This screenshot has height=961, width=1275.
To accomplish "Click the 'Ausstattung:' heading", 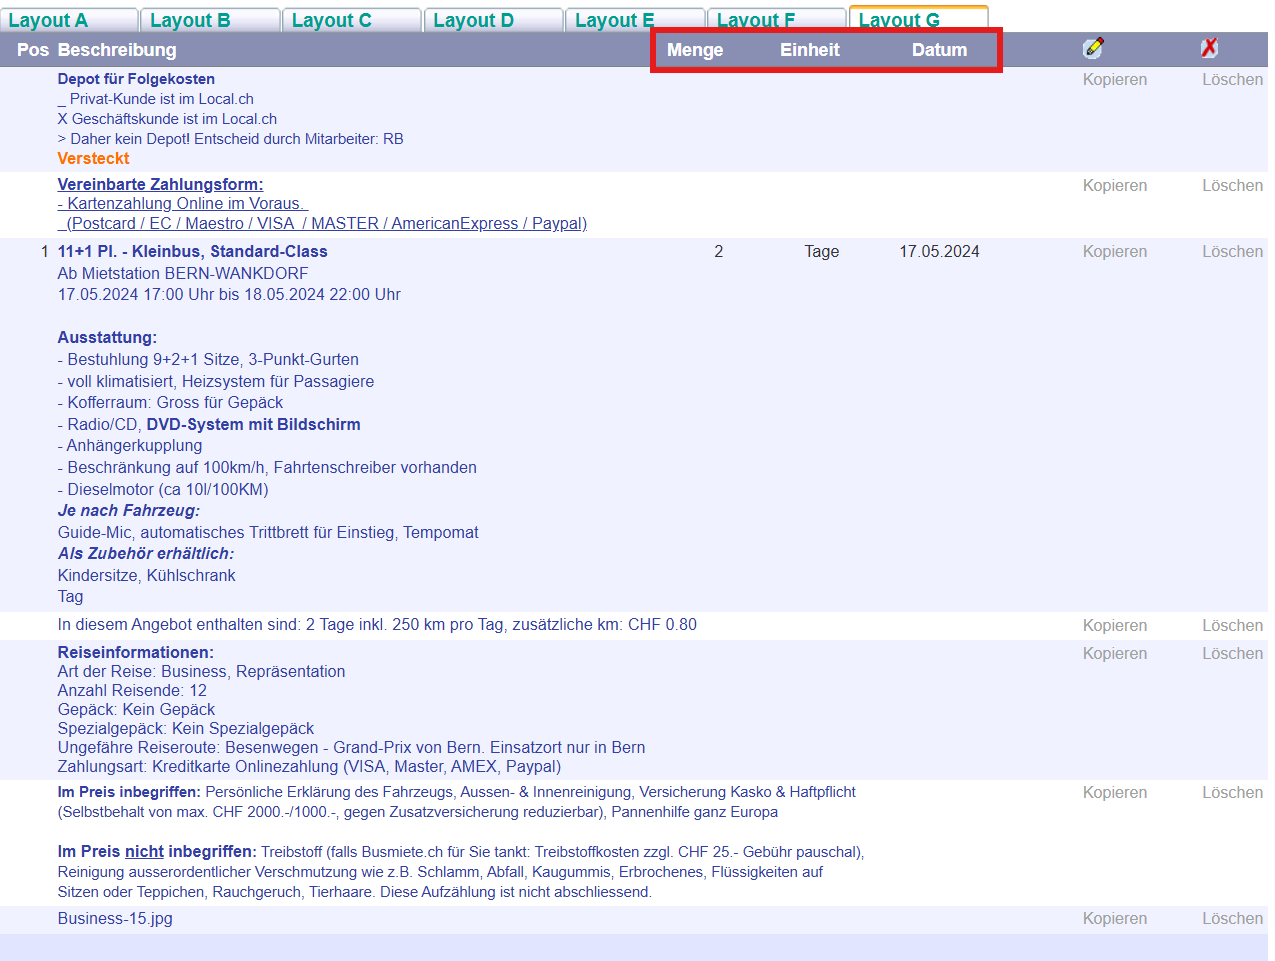I will point(107,338).
